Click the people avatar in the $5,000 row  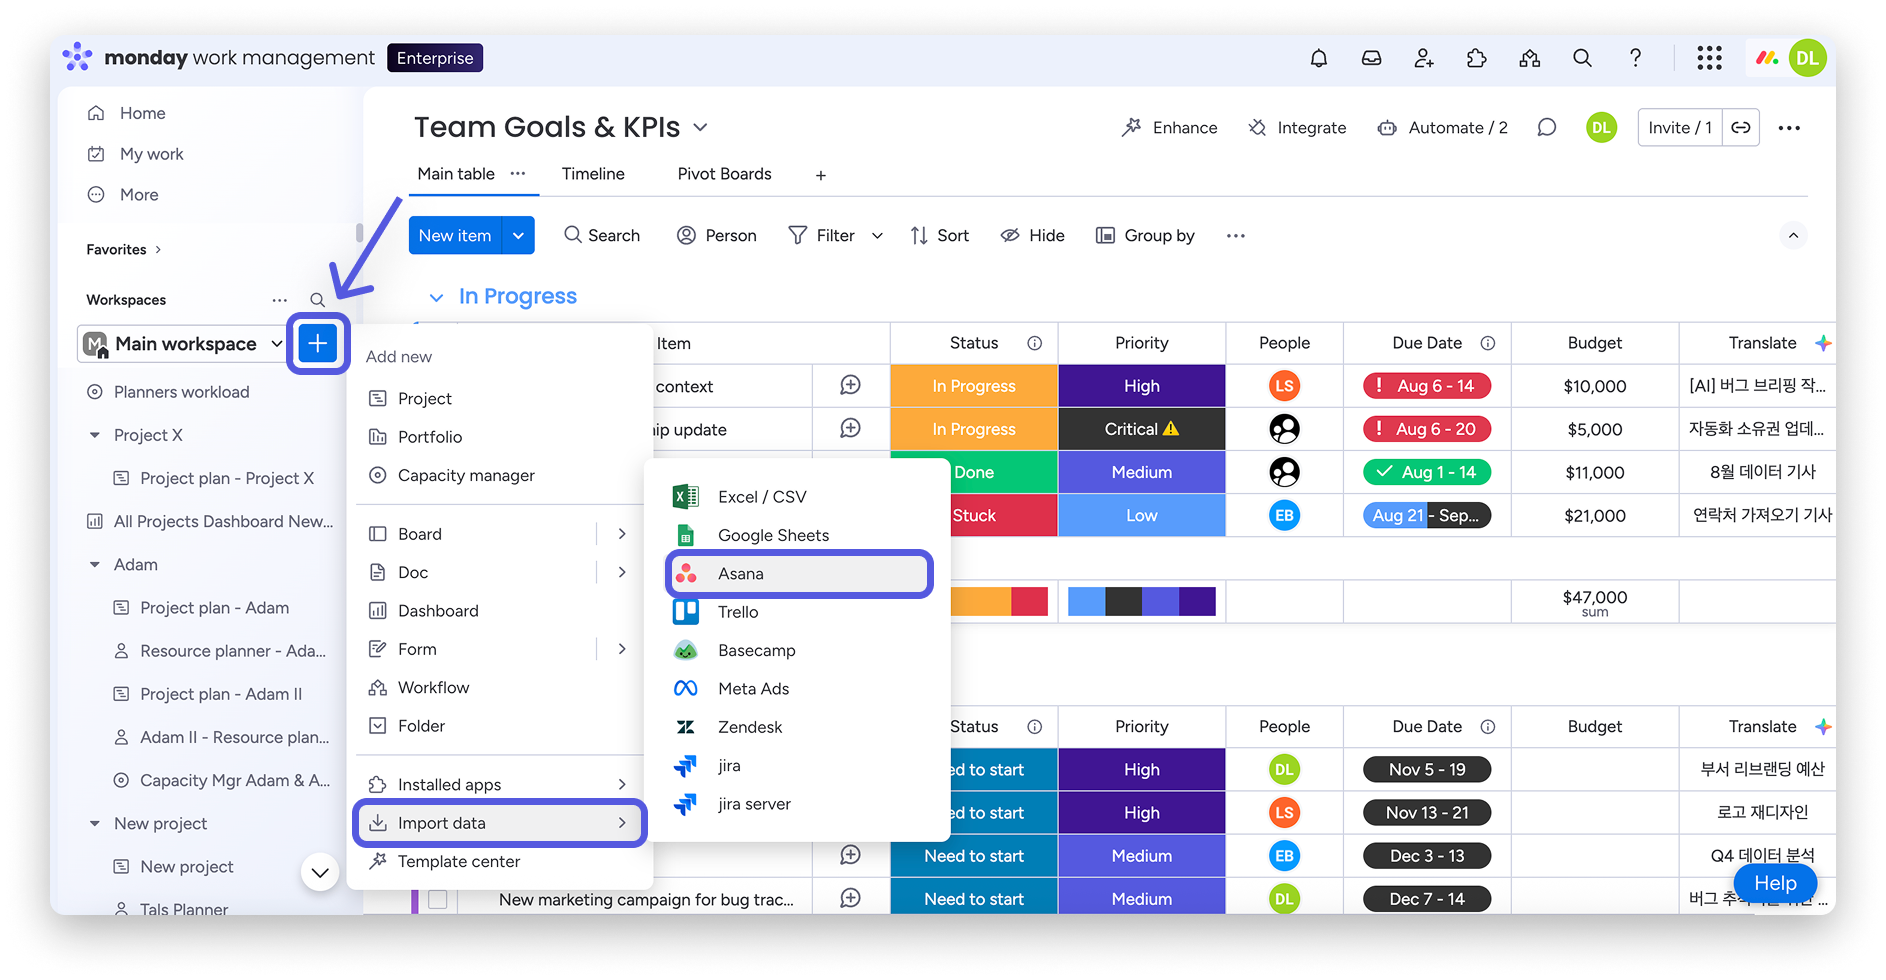click(x=1285, y=429)
